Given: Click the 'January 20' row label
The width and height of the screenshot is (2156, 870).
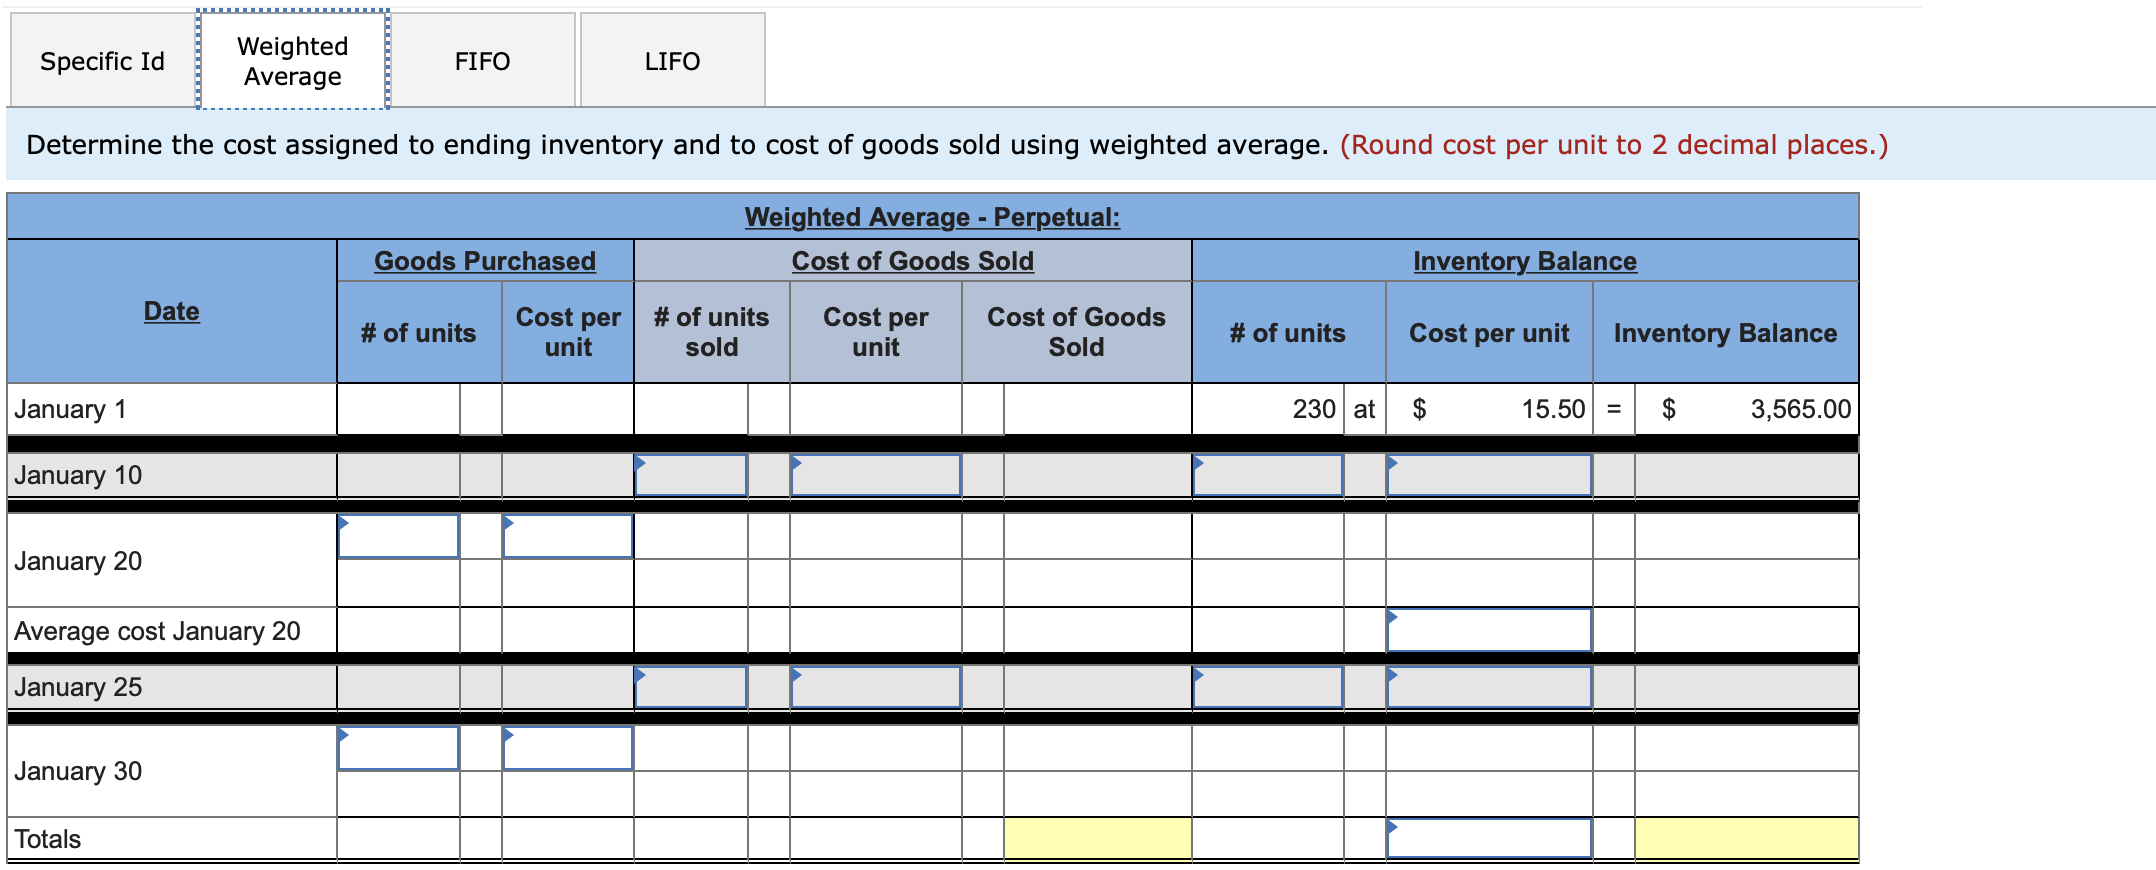Looking at the screenshot, I should tap(78, 561).
